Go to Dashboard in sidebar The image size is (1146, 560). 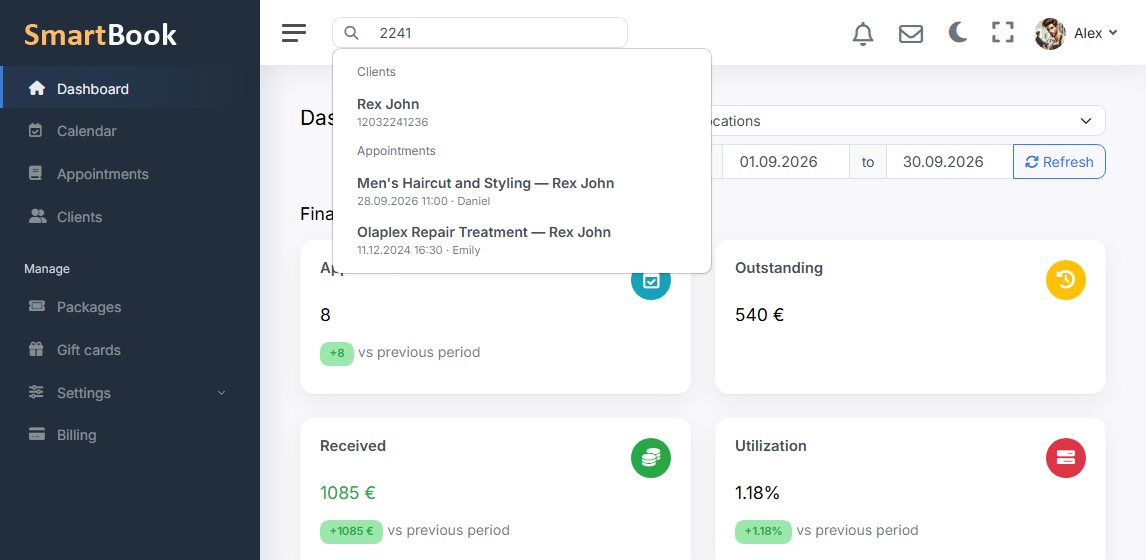click(x=130, y=89)
